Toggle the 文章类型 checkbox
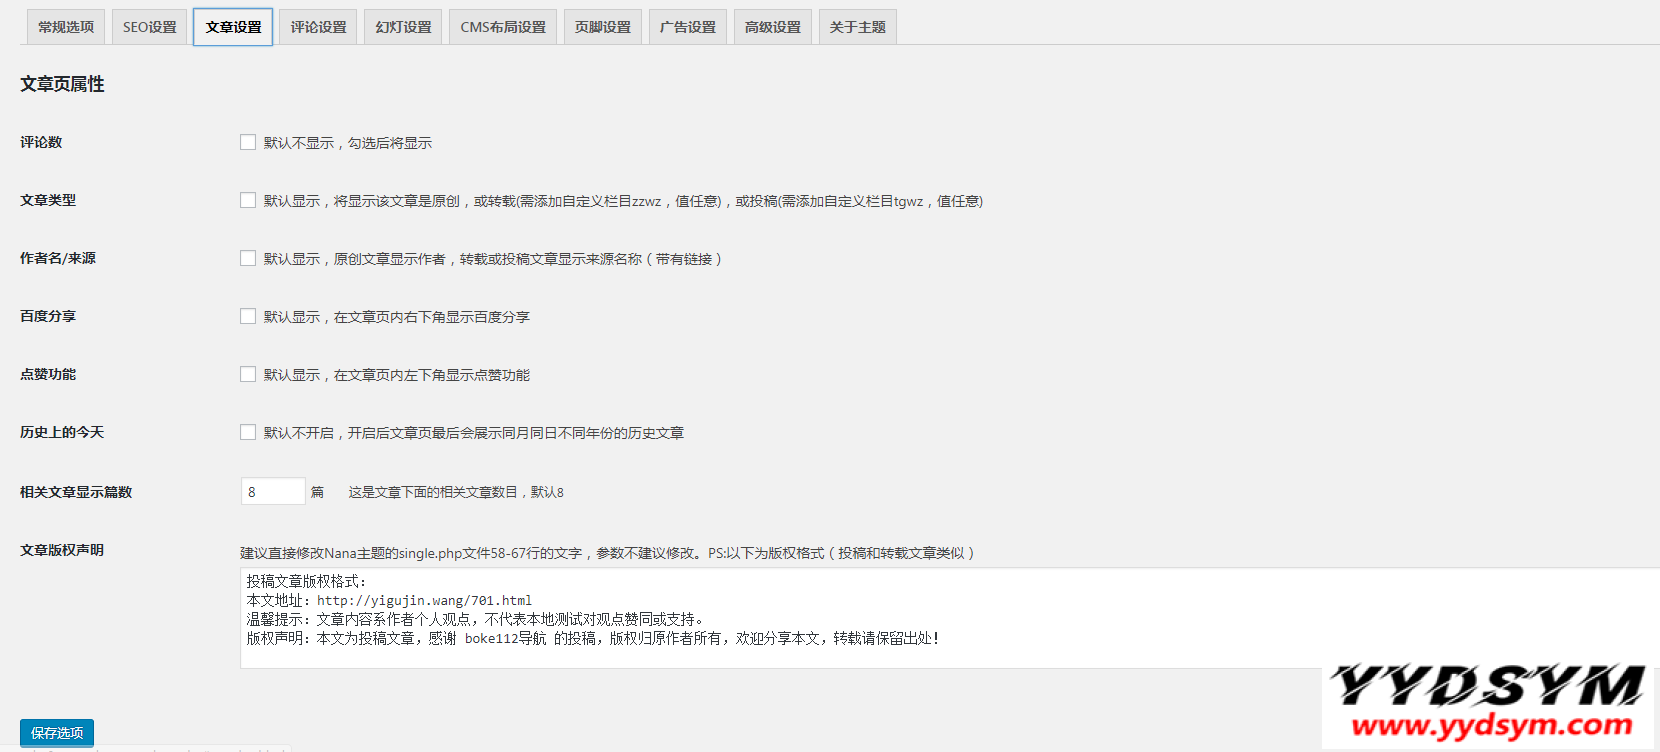 (x=248, y=200)
